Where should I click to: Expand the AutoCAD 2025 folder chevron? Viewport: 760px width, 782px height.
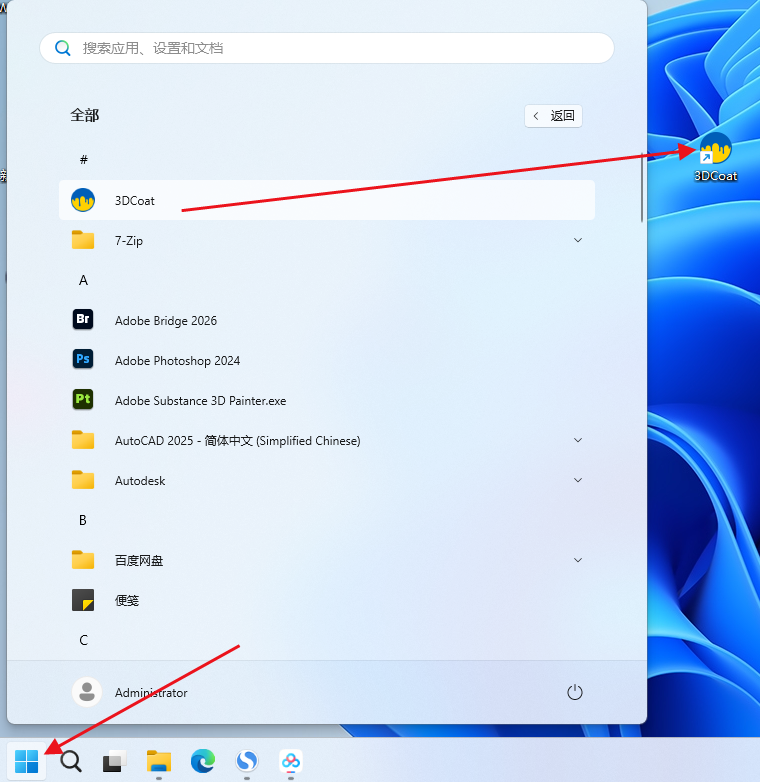(578, 440)
